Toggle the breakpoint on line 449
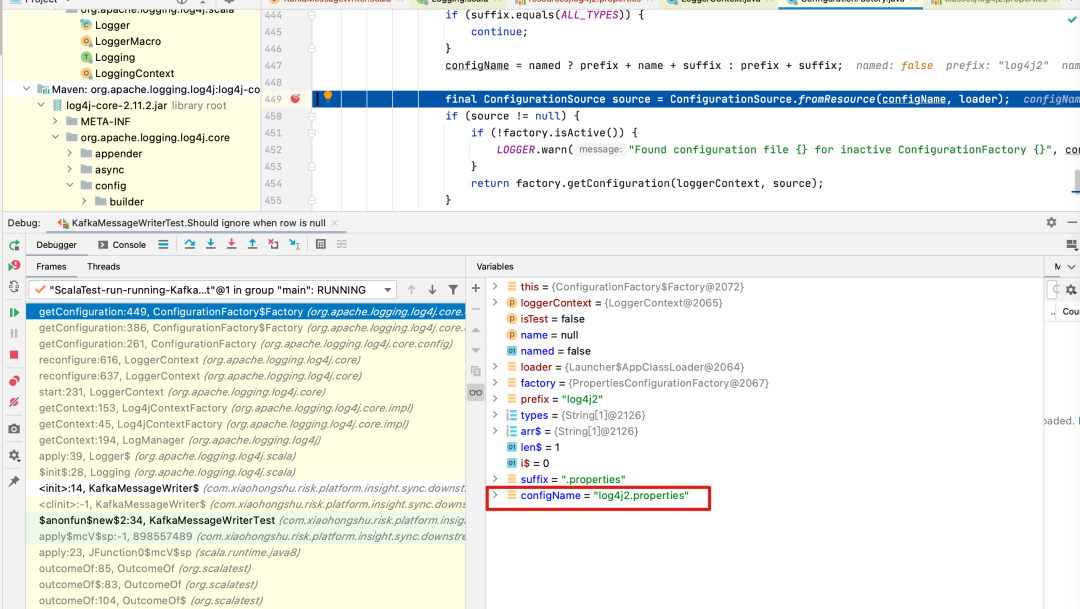 click(x=295, y=99)
